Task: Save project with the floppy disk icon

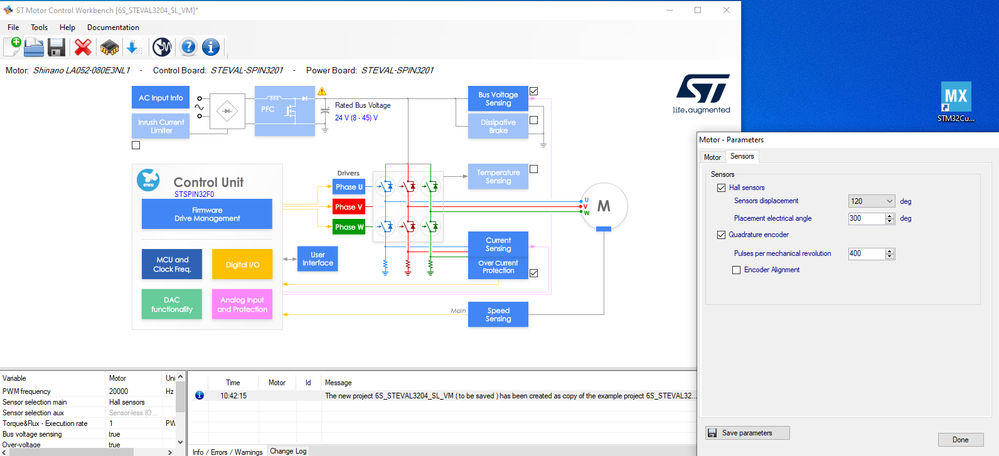Action: [57, 46]
